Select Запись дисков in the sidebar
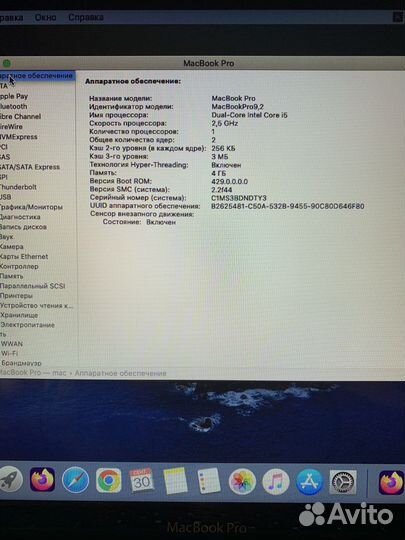Viewport: 405px width, 540px height. [x=23, y=227]
